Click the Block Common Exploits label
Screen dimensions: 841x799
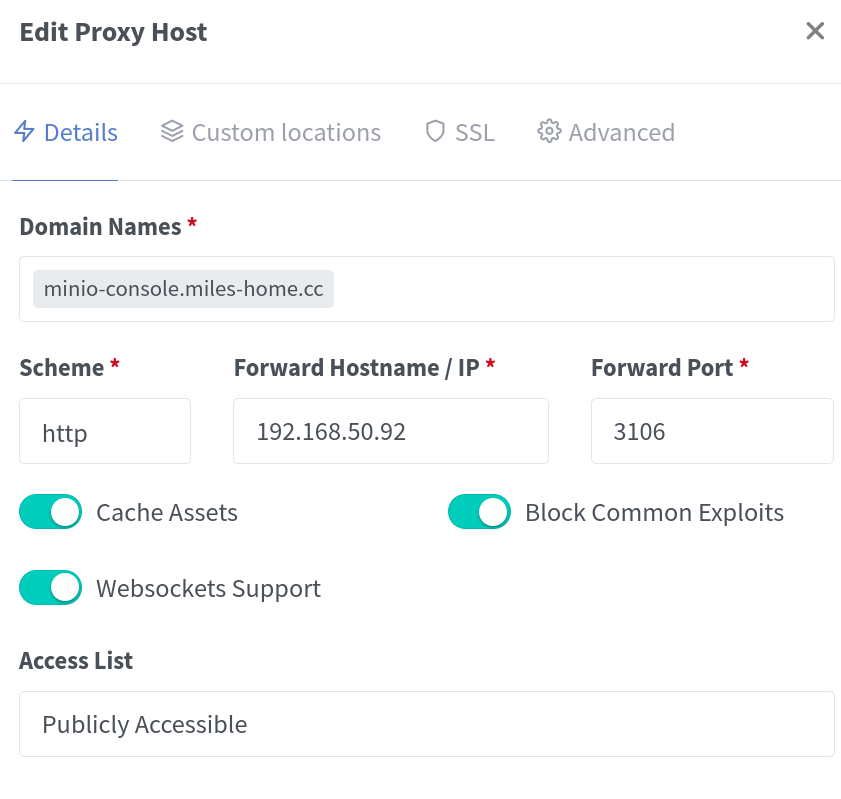[654, 513]
